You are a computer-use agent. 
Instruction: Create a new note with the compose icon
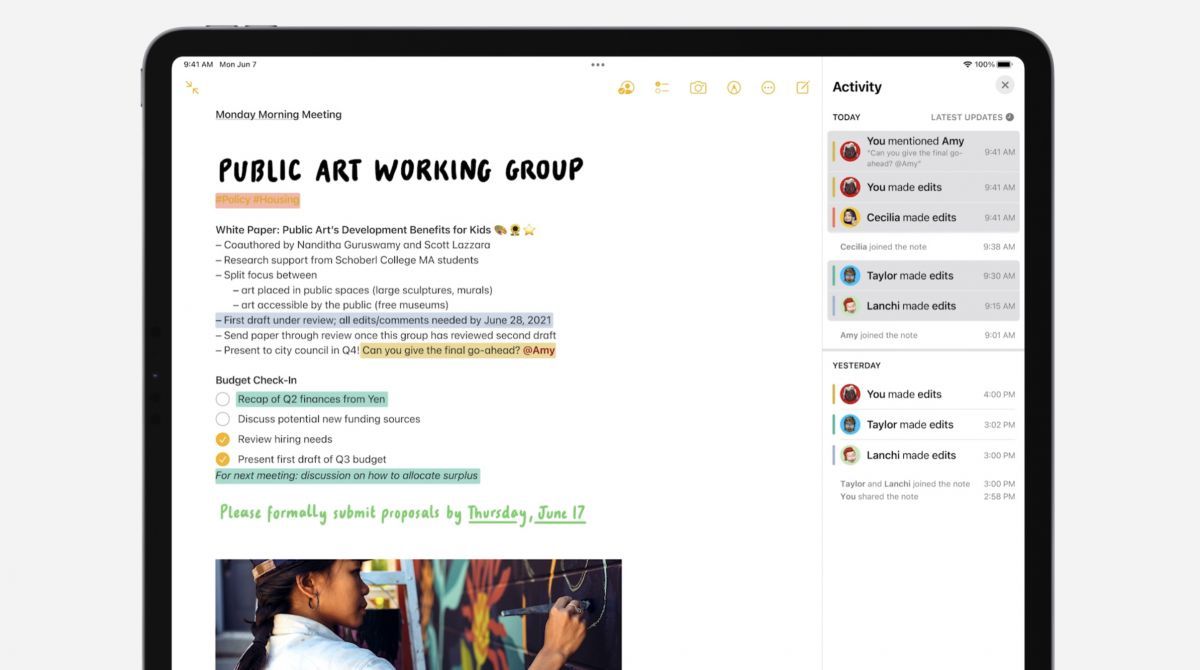coord(802,87)
